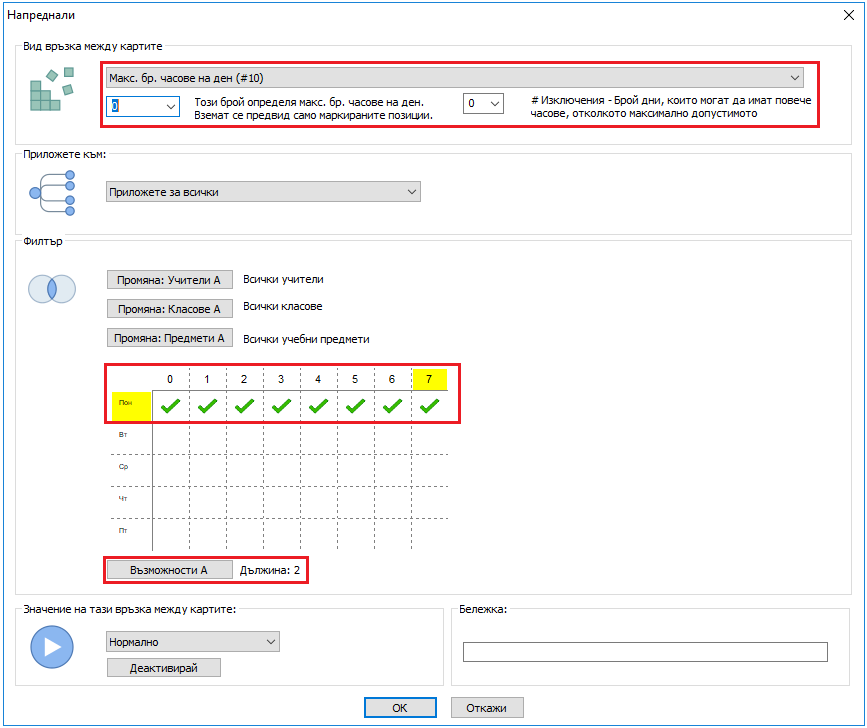Uncheck the Monday period 5 green checkmark
The width and height of the screenshot is (867, 728).
click(x=355, y=406)
